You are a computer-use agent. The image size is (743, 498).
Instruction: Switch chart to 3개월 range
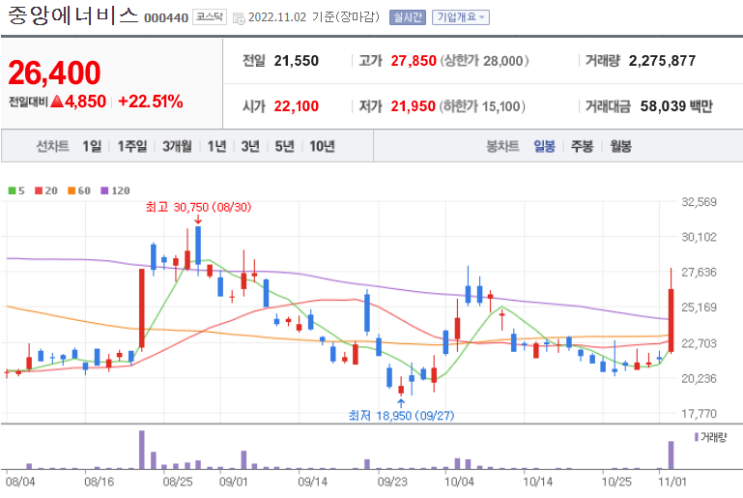coord(177,146)
